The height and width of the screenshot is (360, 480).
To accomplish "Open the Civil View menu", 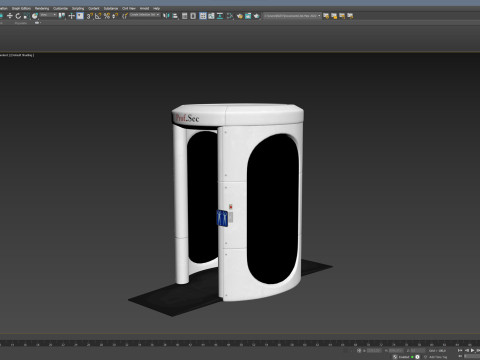I will click(129, 8).
